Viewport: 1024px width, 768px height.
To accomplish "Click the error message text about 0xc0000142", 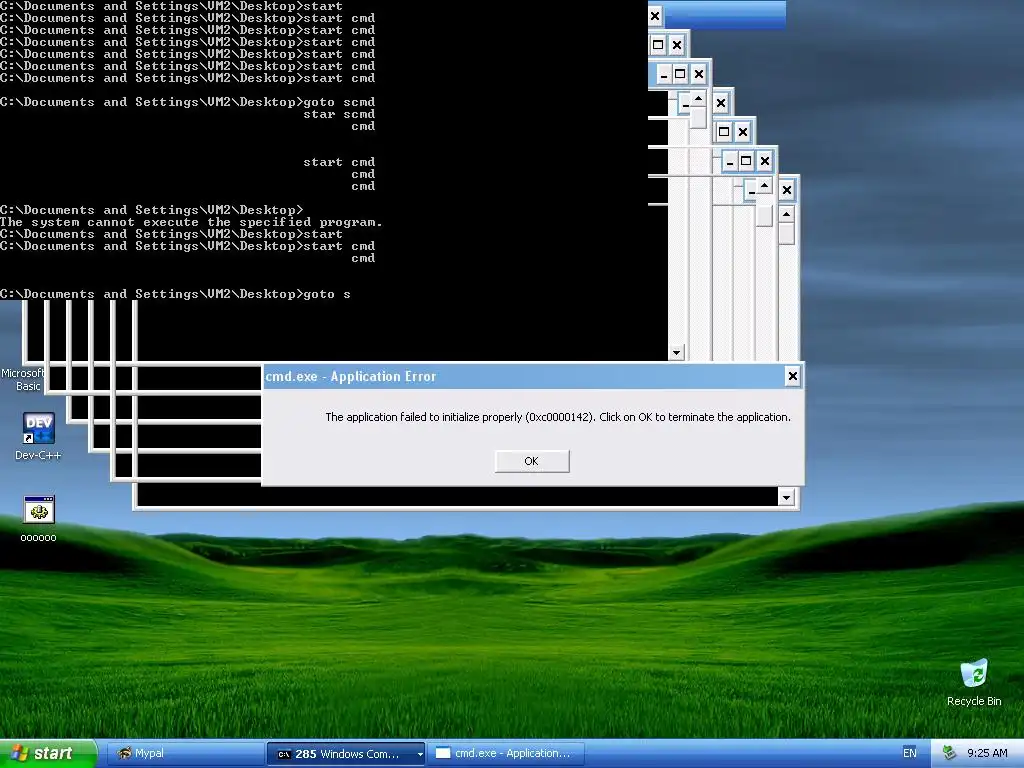I will point(558,417).
